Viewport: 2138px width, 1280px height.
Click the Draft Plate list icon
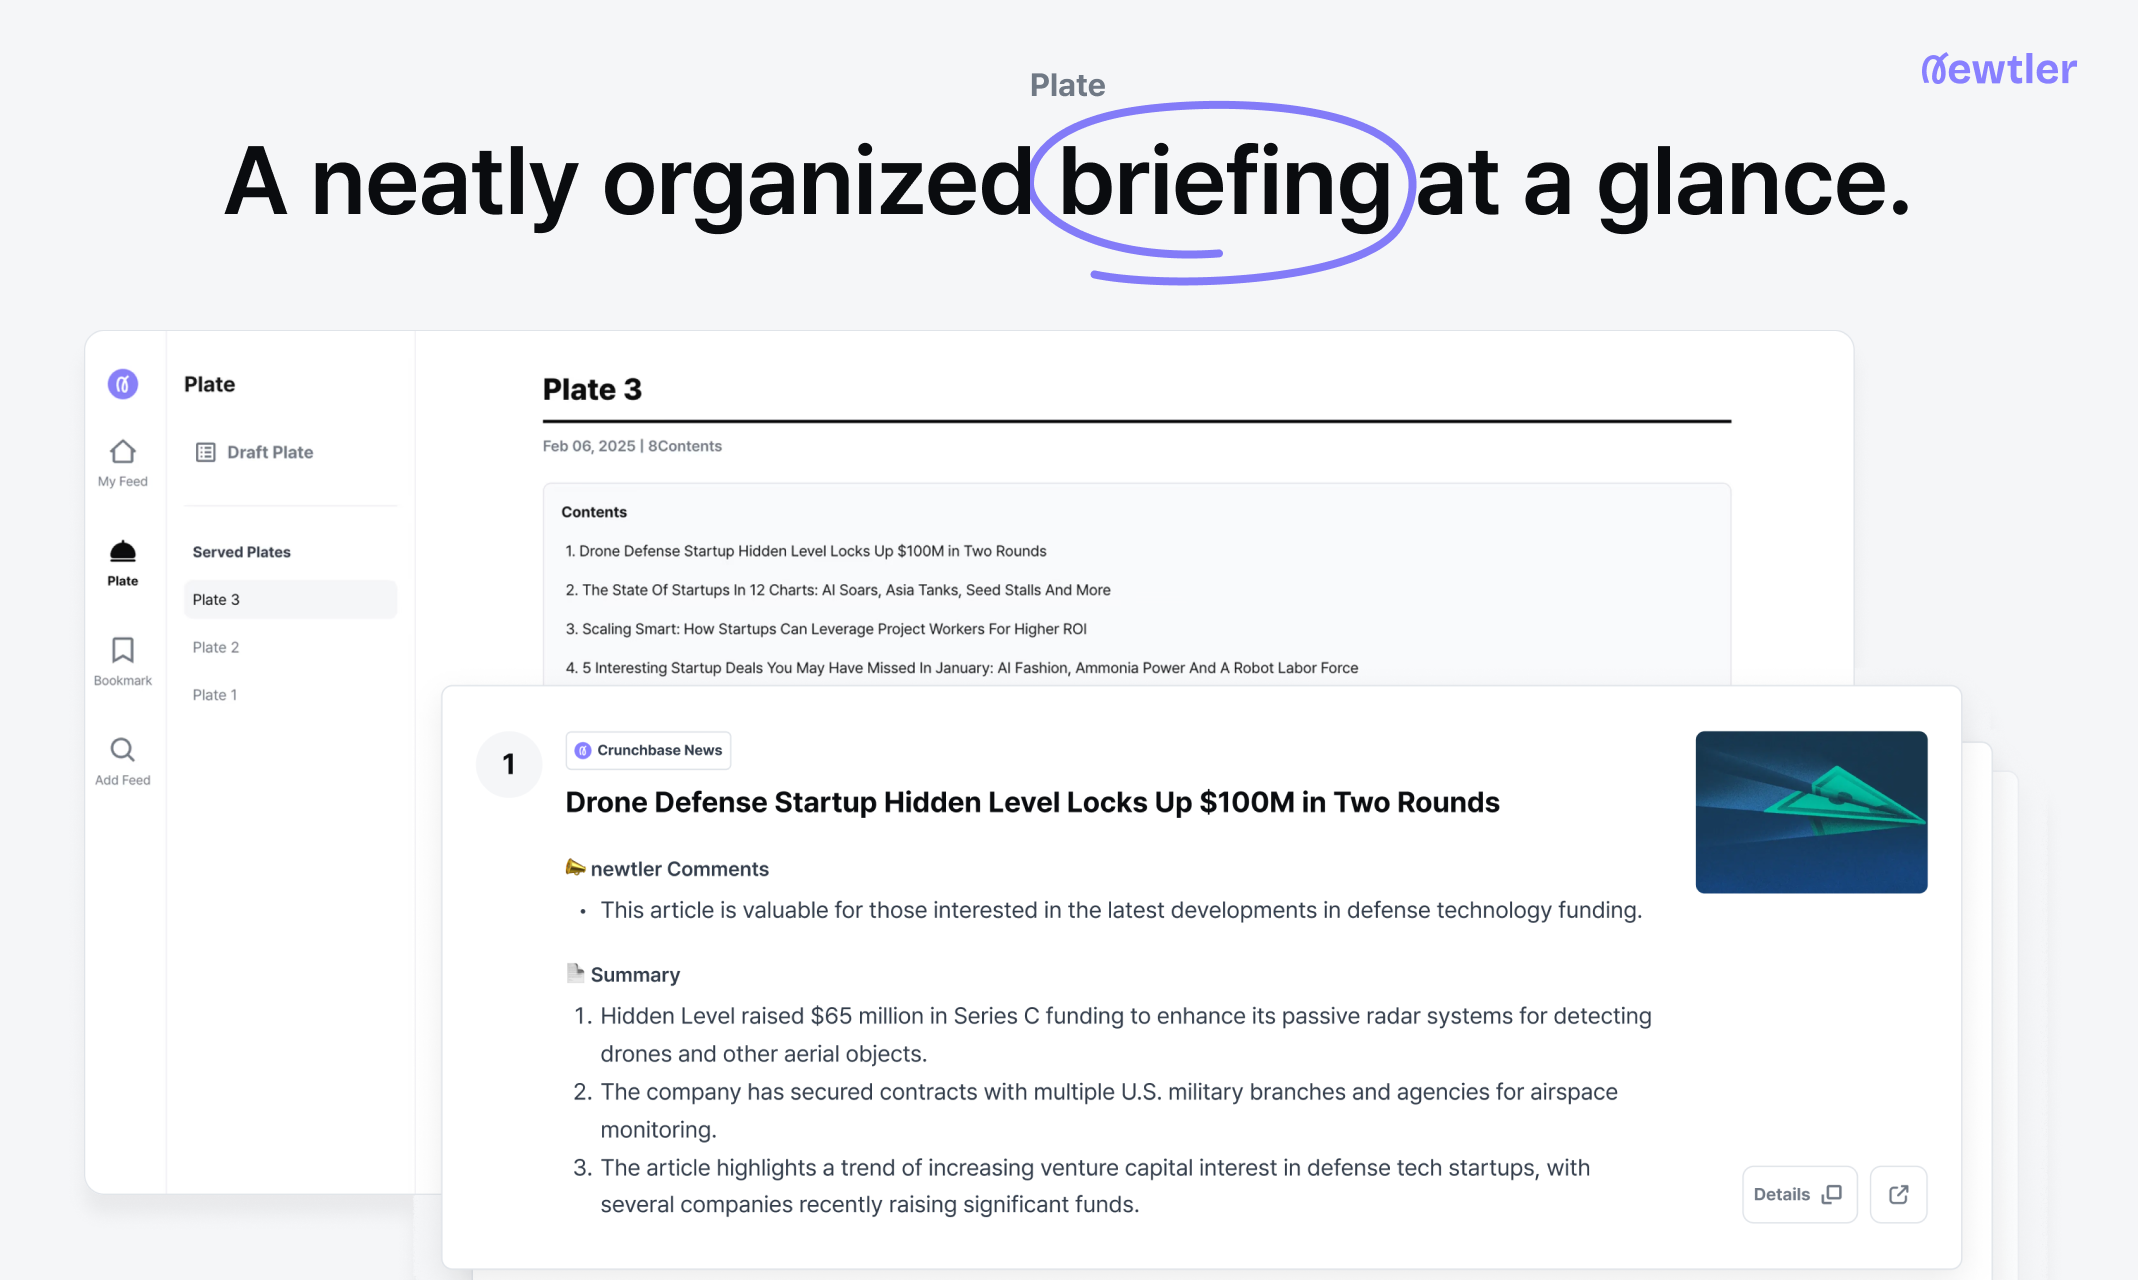206,452
